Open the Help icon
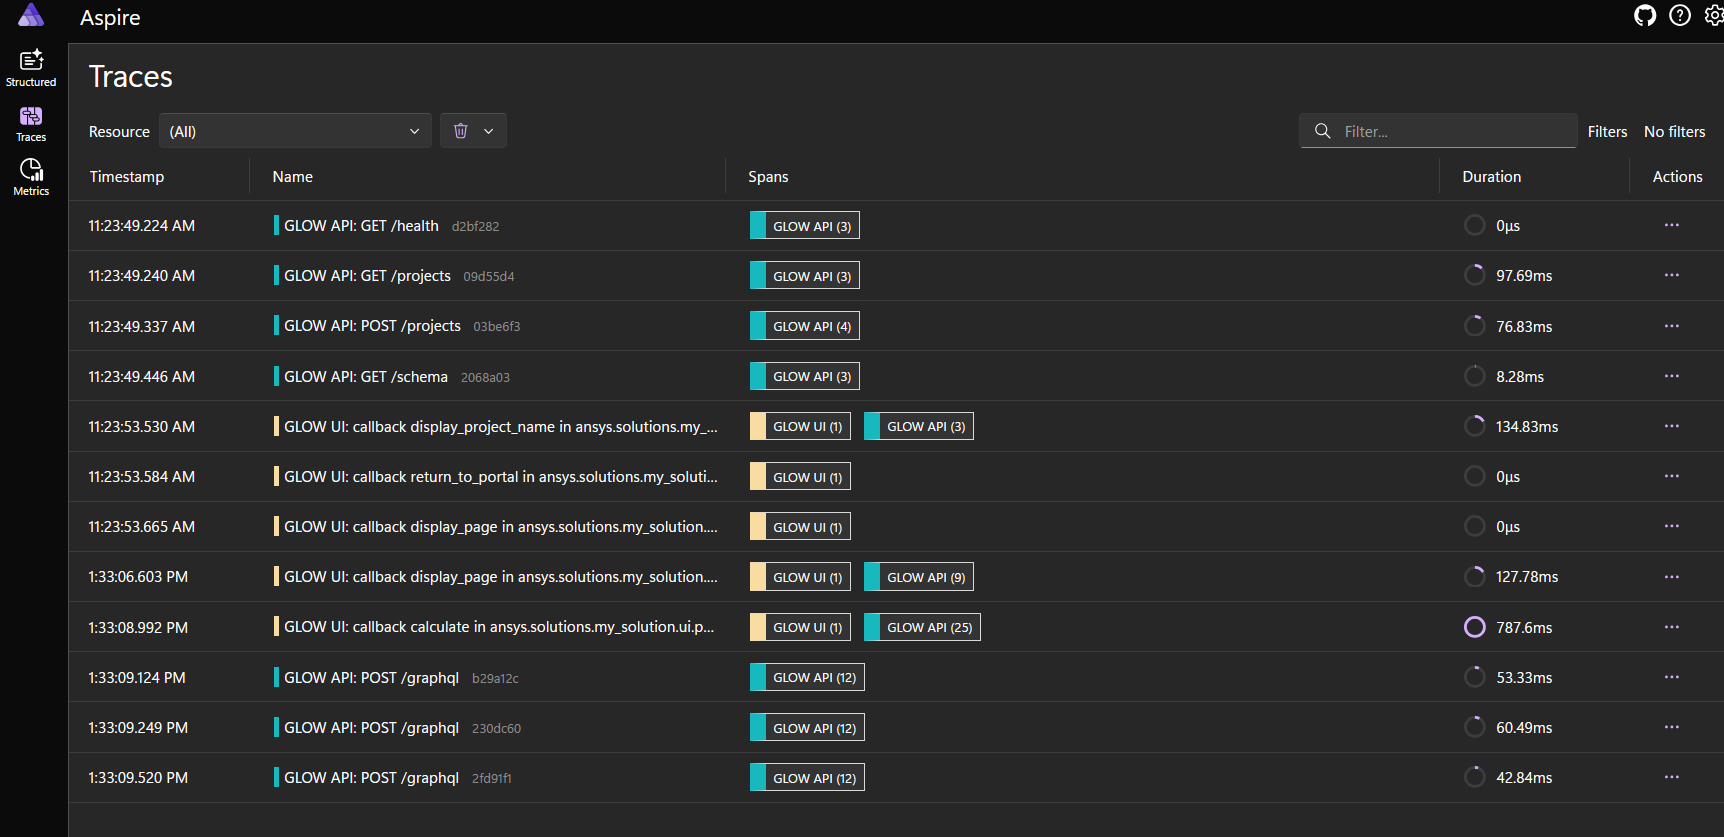This screenshot has width=1724, height=837. [1680, 16]
